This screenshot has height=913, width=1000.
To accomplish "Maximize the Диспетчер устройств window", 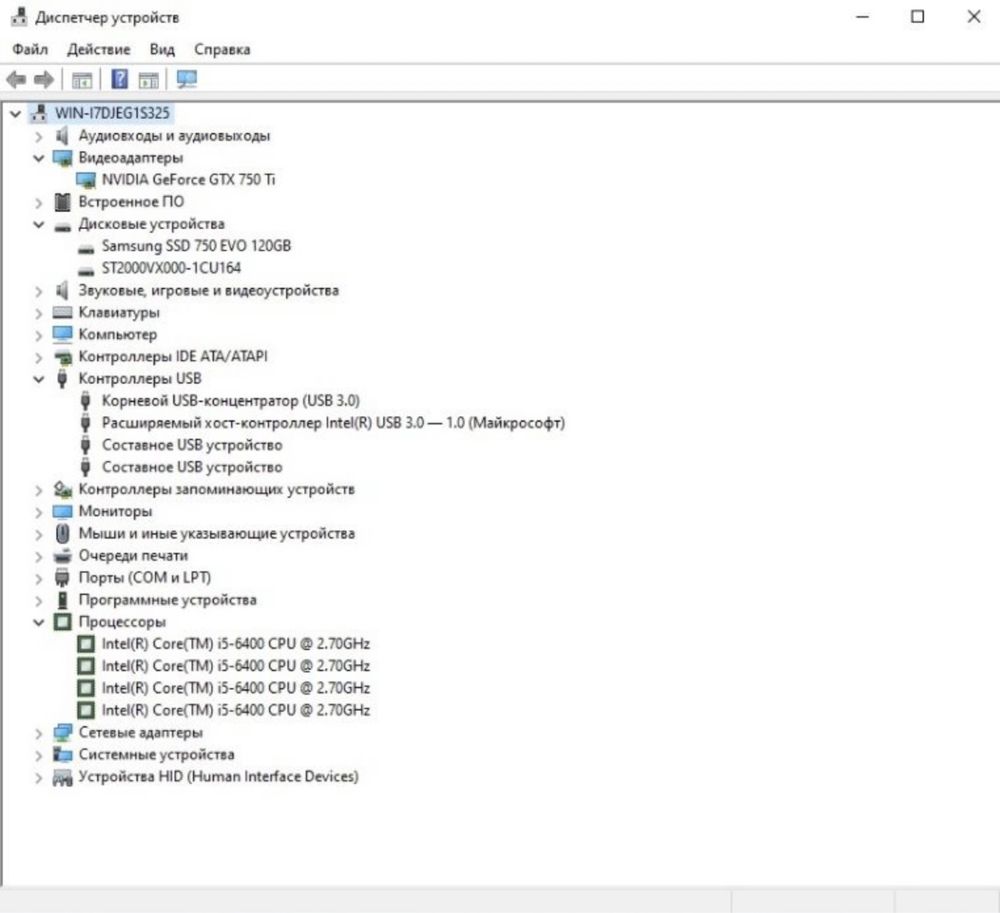I will pyautogui.click(x=918, y=17).
